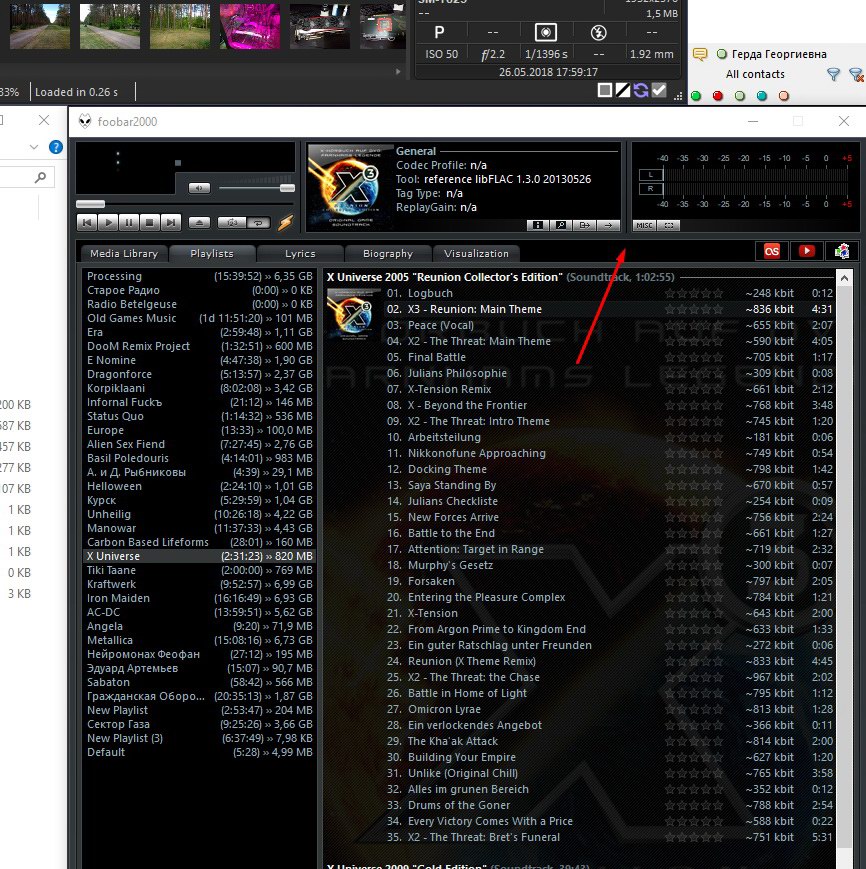
Task: Click the orange lightning bolt icon
Action: click(x=285, y=222)
